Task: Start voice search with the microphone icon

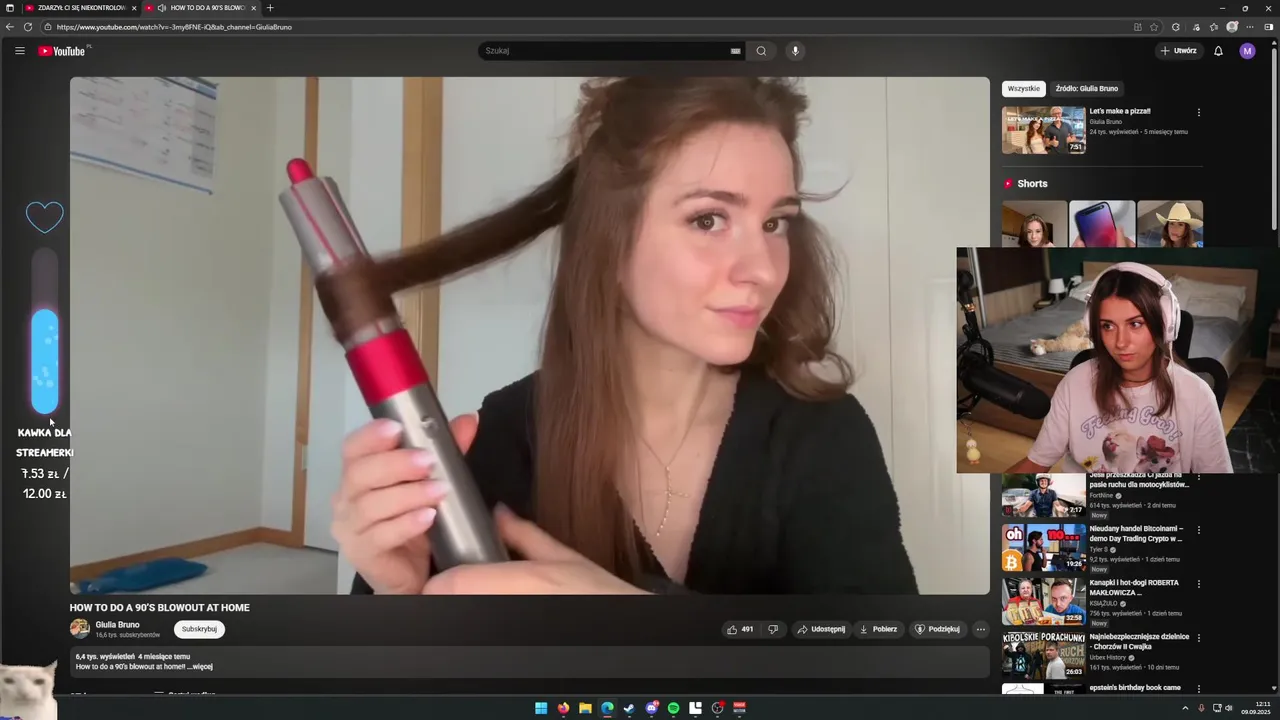Action: point(795,51)
